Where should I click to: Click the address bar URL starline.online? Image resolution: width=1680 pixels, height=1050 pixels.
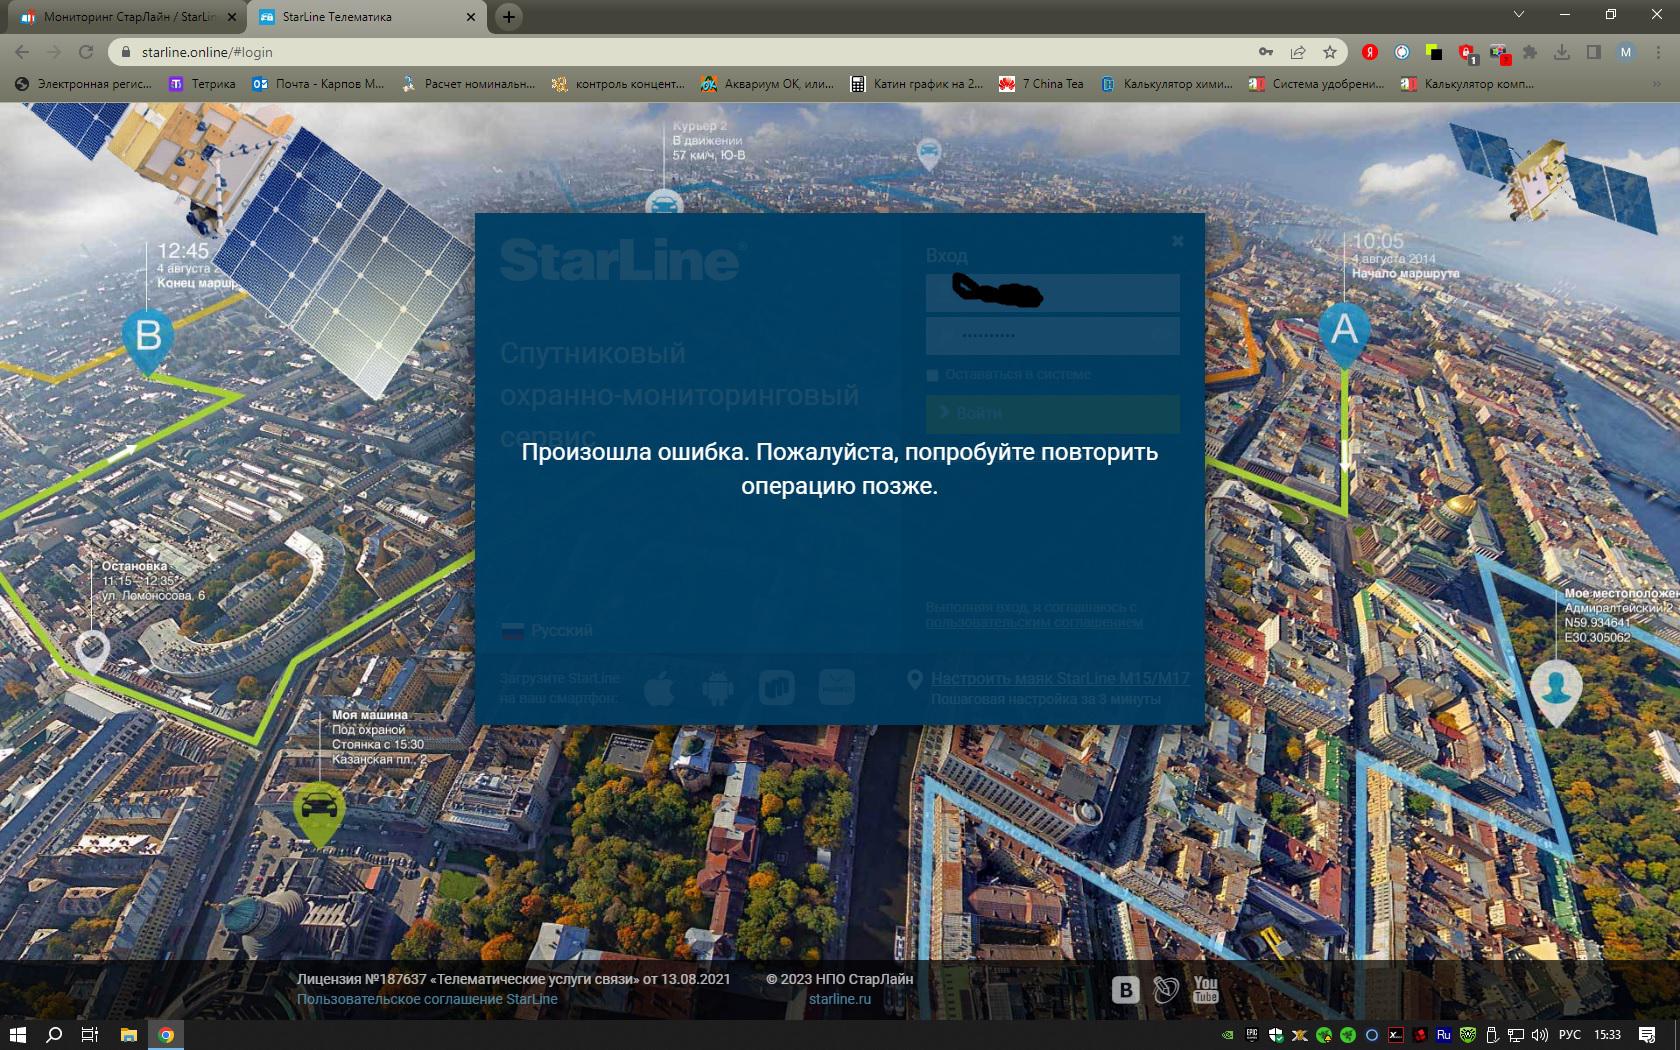pyautogui.click(x=207, y=52)
